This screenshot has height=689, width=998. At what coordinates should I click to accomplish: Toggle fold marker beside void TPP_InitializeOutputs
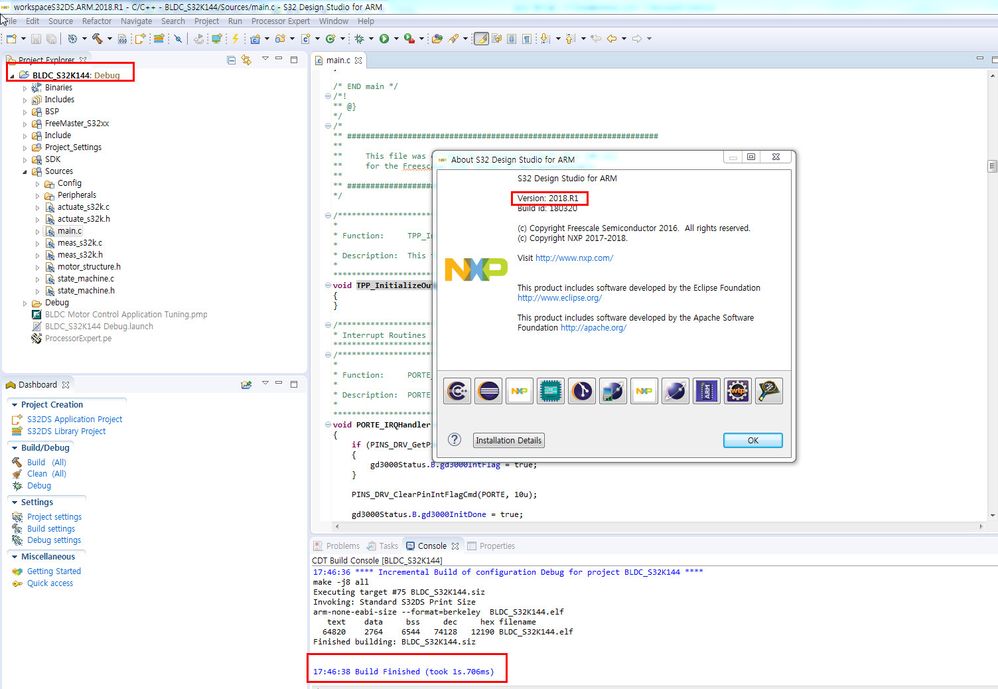coord(328,285)
